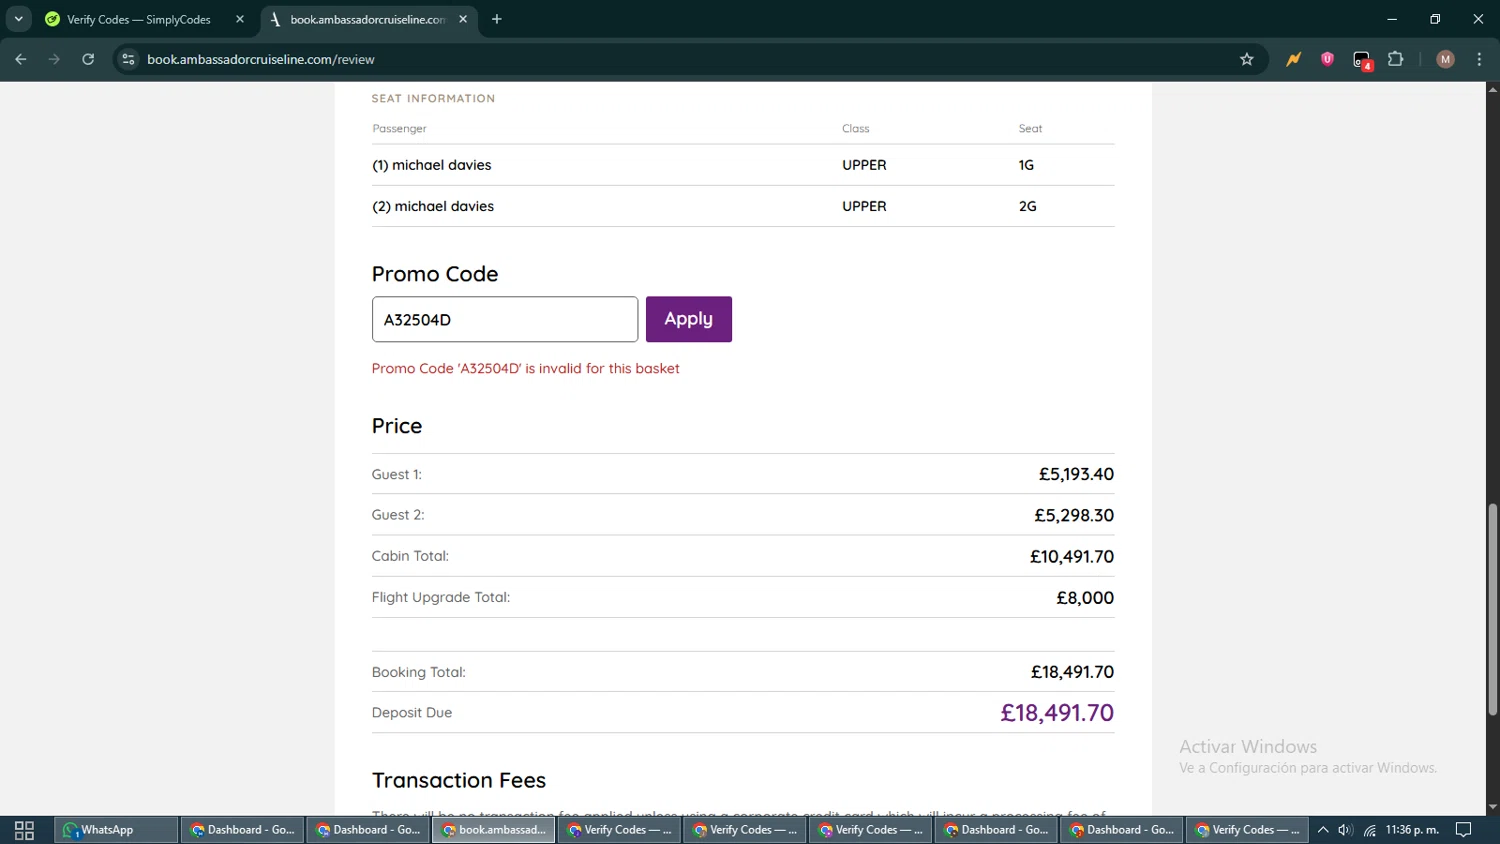Open the tab search dropdown arrow
Screen dimensions: 1500x844
(x=18, y=19)
